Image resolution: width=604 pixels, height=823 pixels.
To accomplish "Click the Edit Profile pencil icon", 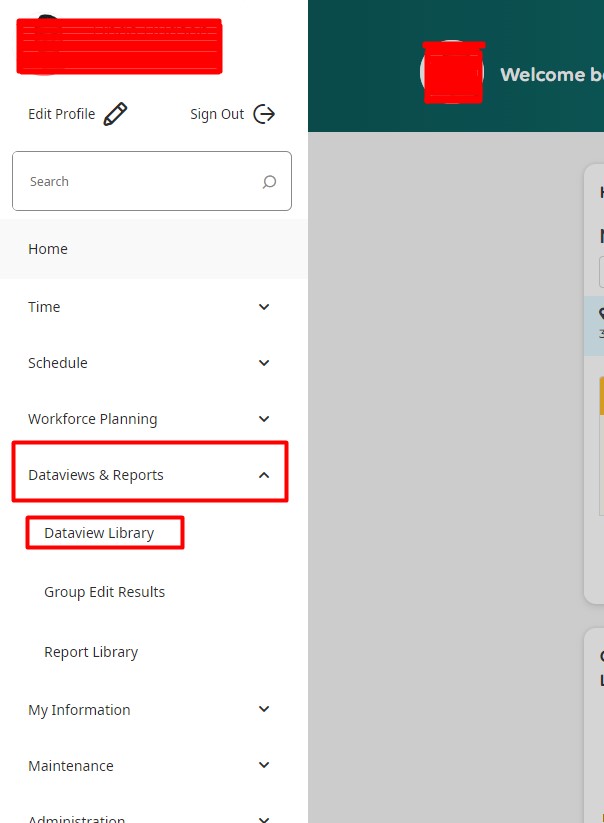I will (116, 114).
